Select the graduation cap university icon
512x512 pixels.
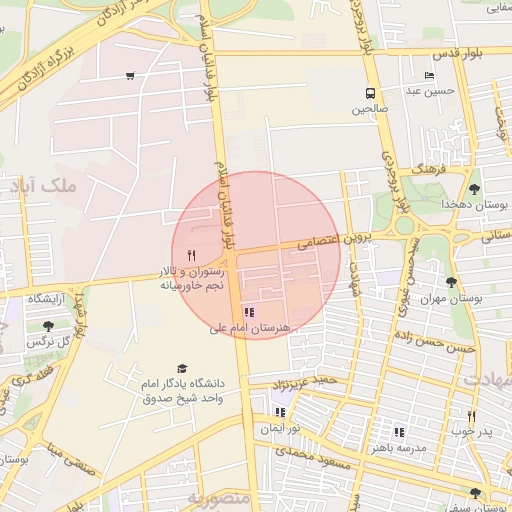tap(182, 368)
